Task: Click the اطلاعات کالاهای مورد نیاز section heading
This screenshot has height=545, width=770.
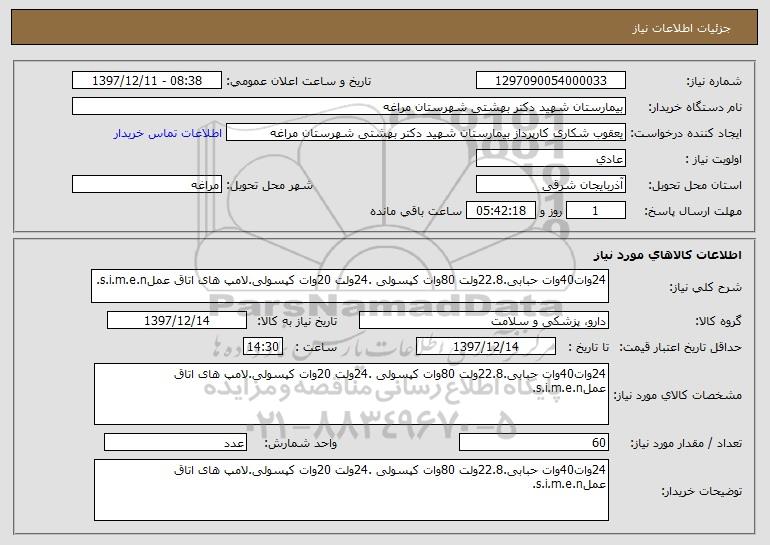Action: pos(667,255)
